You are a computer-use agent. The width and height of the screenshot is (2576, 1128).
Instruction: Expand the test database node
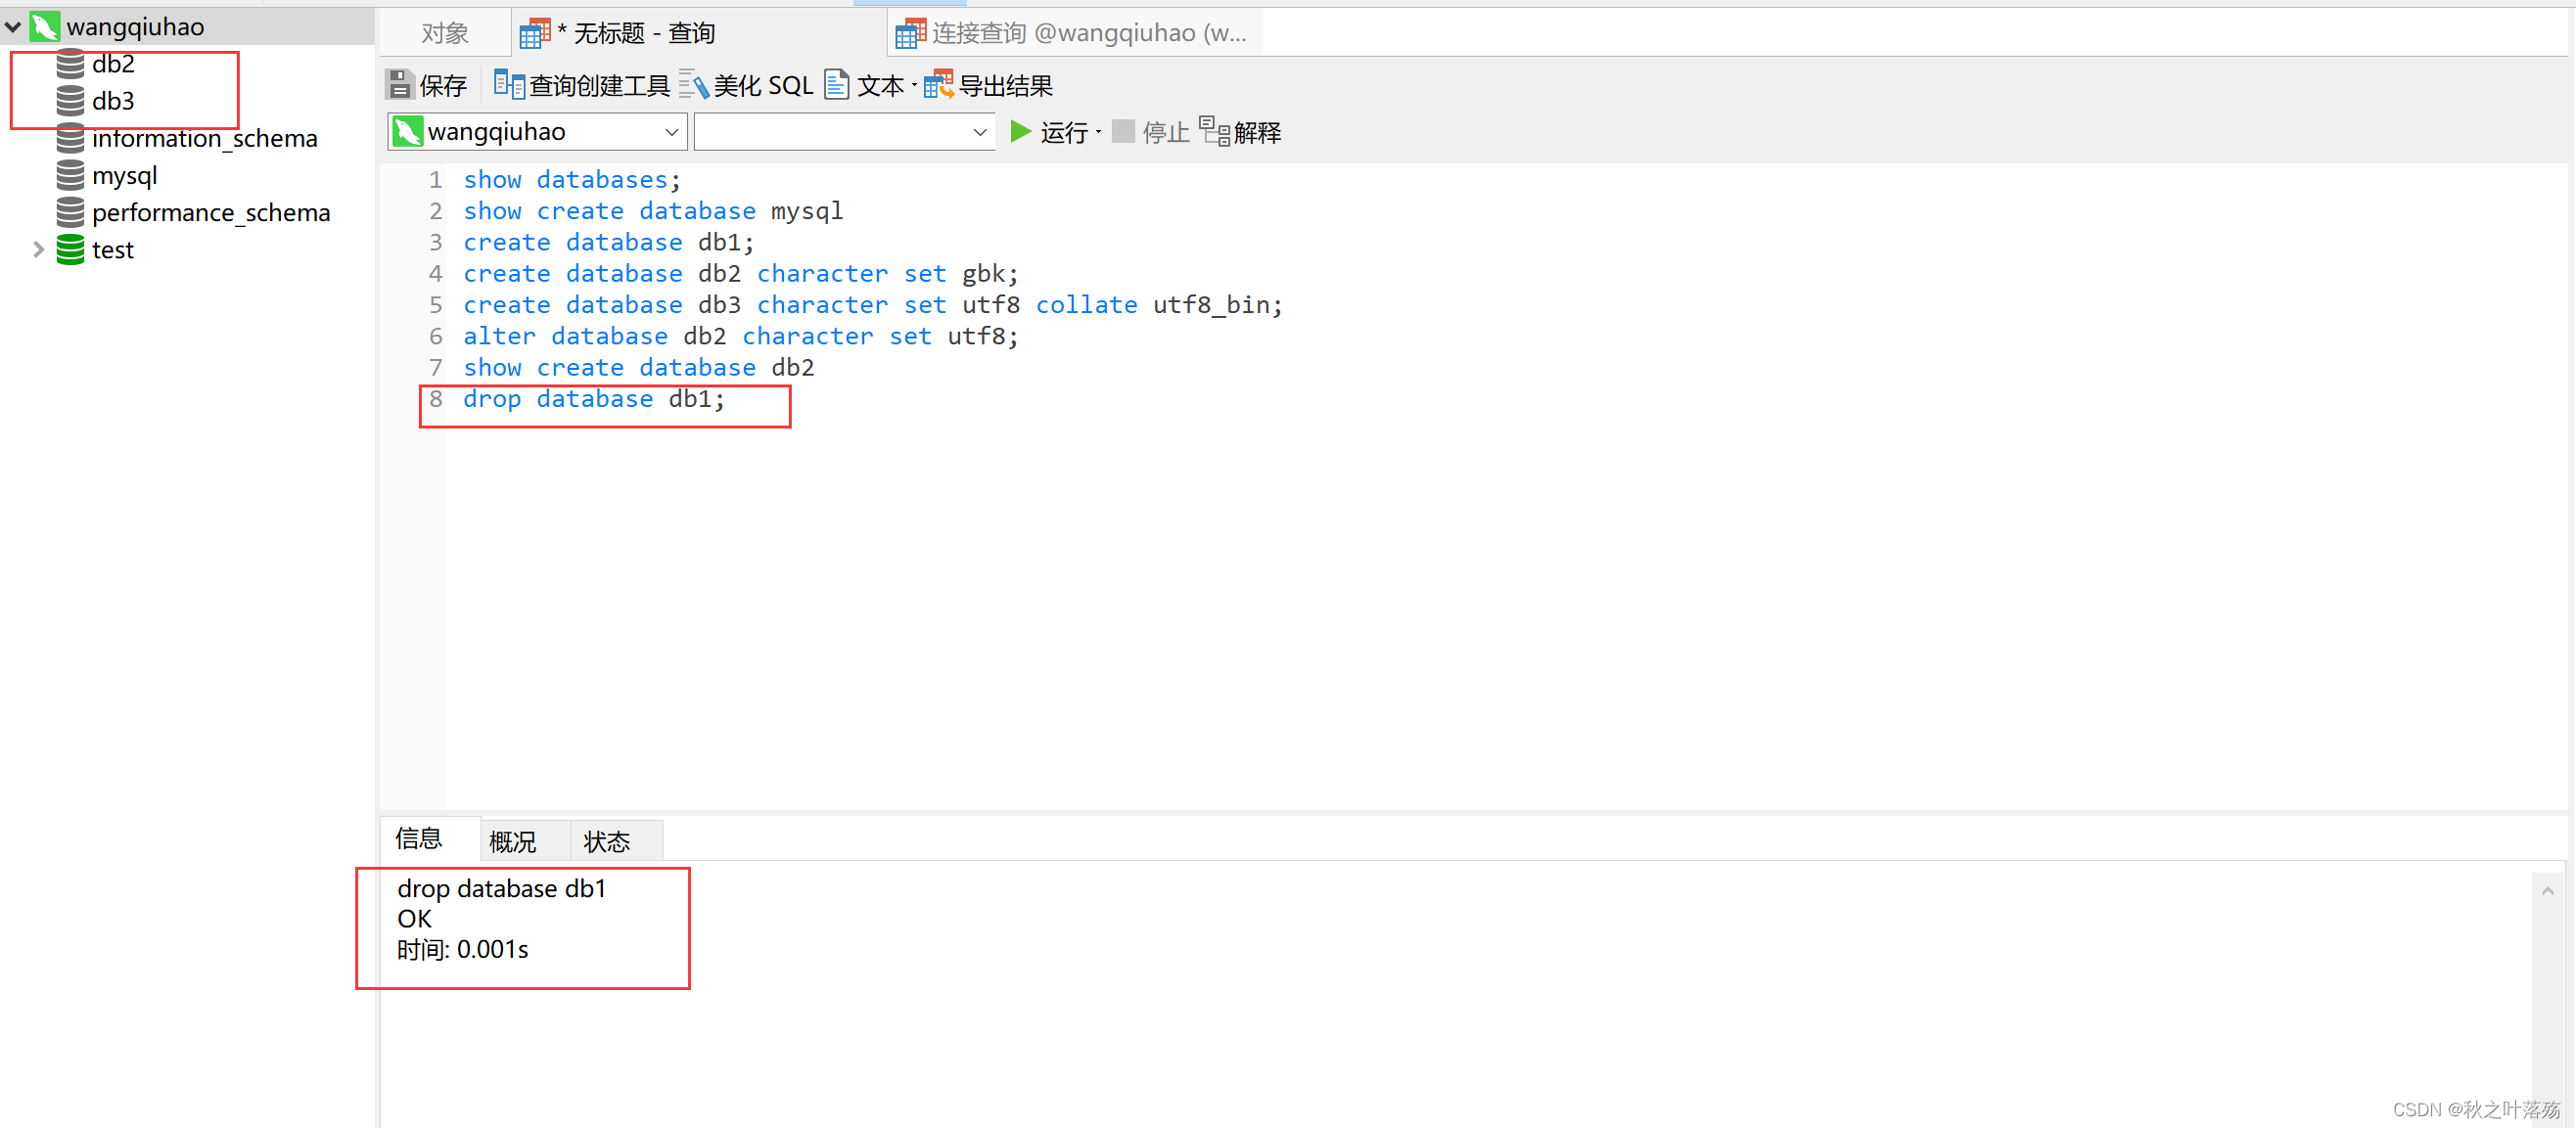tap(38, 249)
